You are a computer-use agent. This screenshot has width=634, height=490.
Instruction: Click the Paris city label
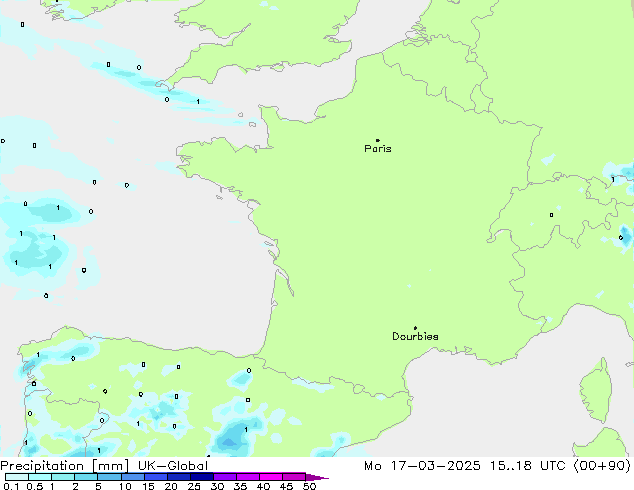[378, 149]
